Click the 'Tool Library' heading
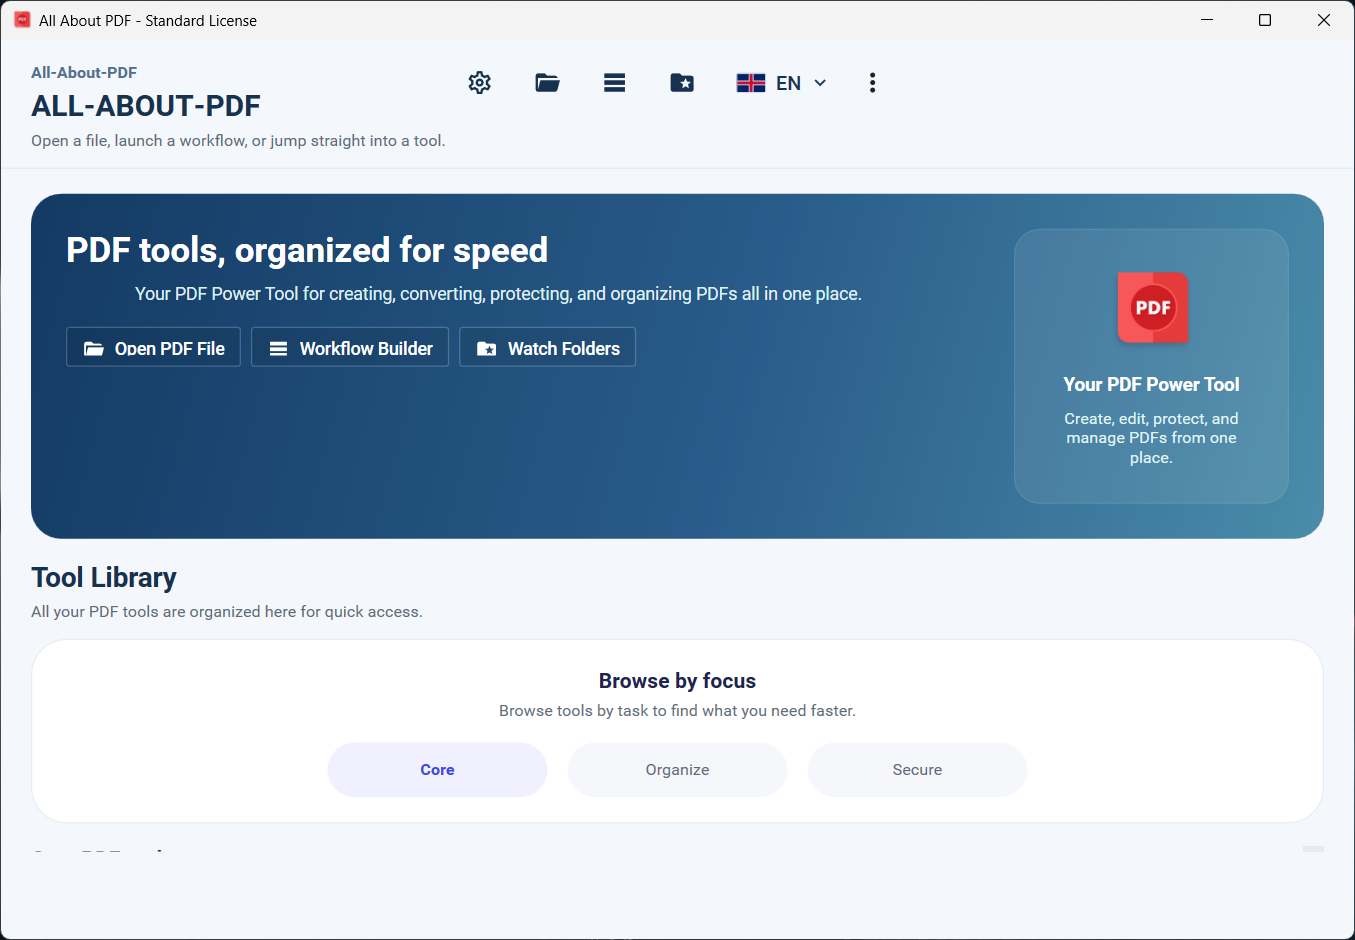Screen dimensions: 1355x940 coord(104,578)
